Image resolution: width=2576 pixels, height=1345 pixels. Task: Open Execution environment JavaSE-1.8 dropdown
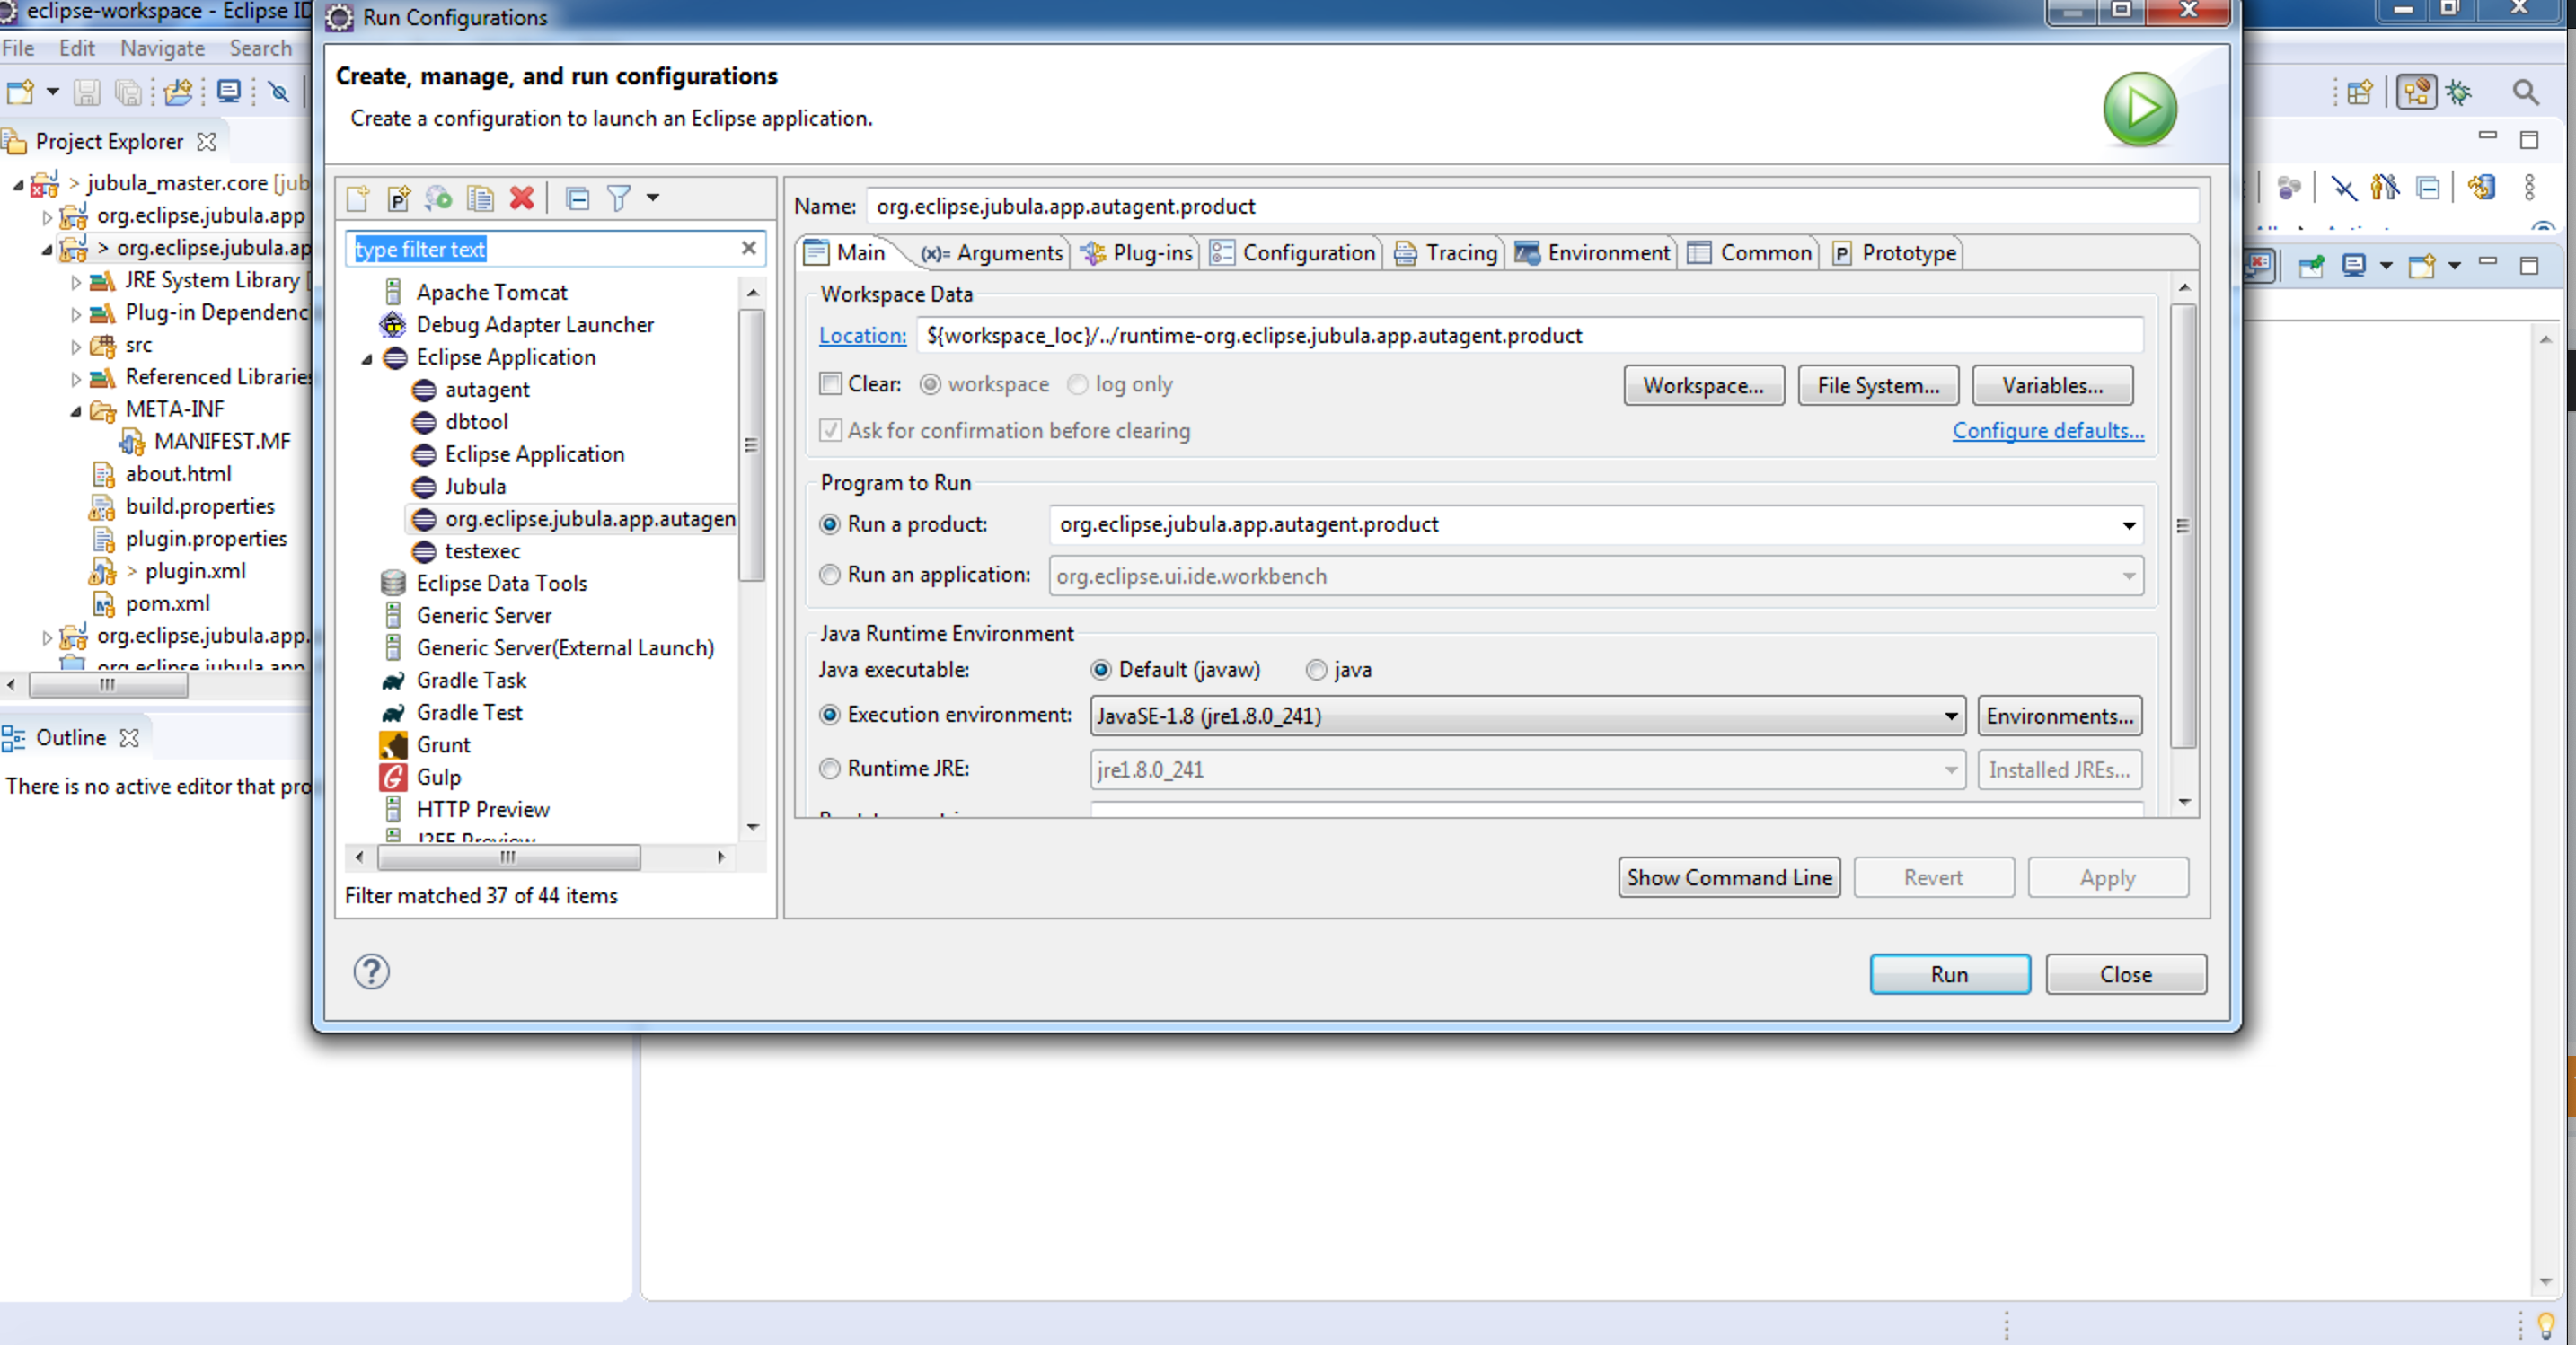(1950, 716)
